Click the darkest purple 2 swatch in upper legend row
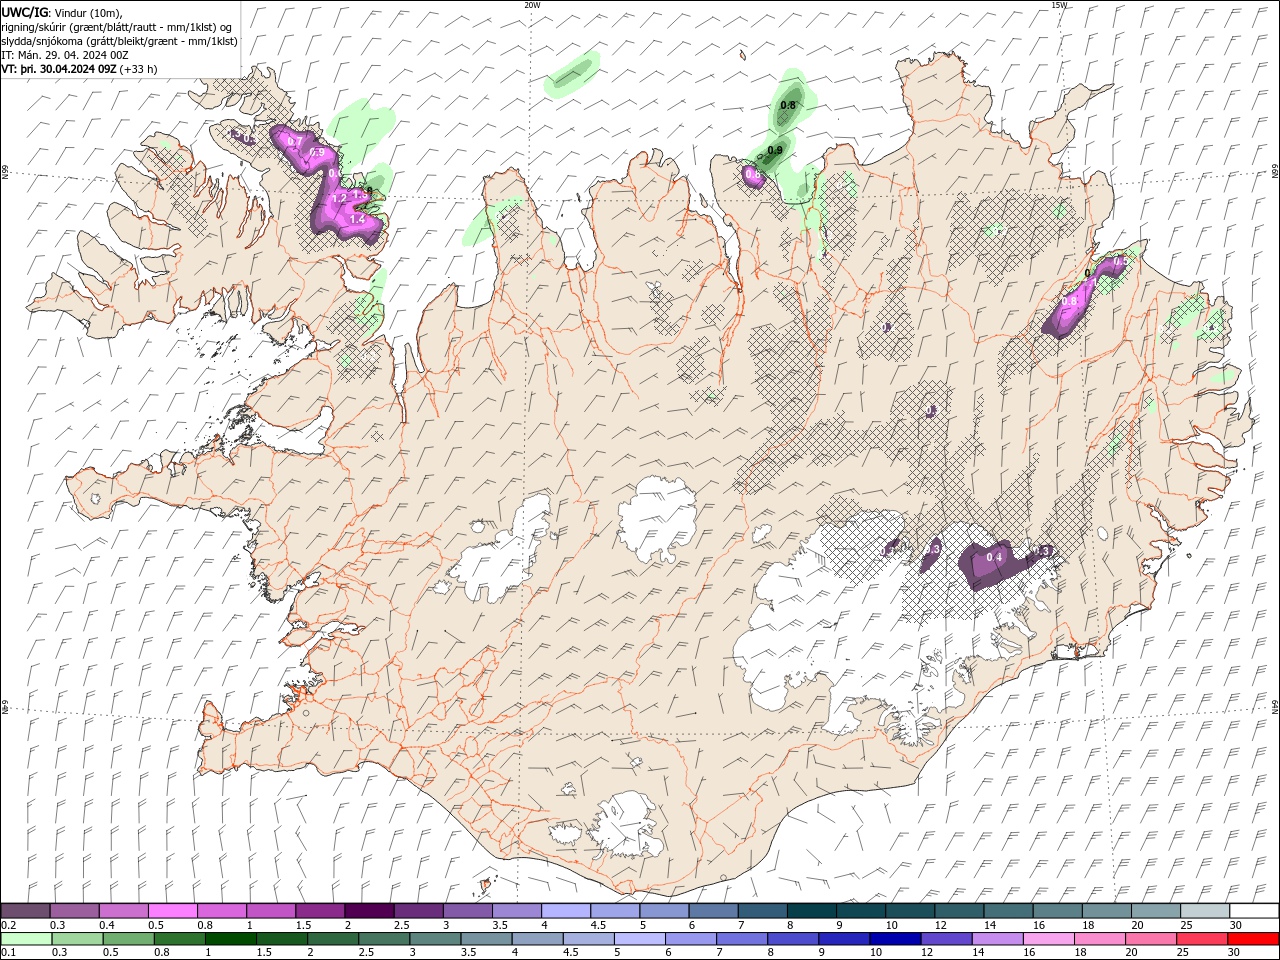The image size is (1280, 960). click(368, 911)
